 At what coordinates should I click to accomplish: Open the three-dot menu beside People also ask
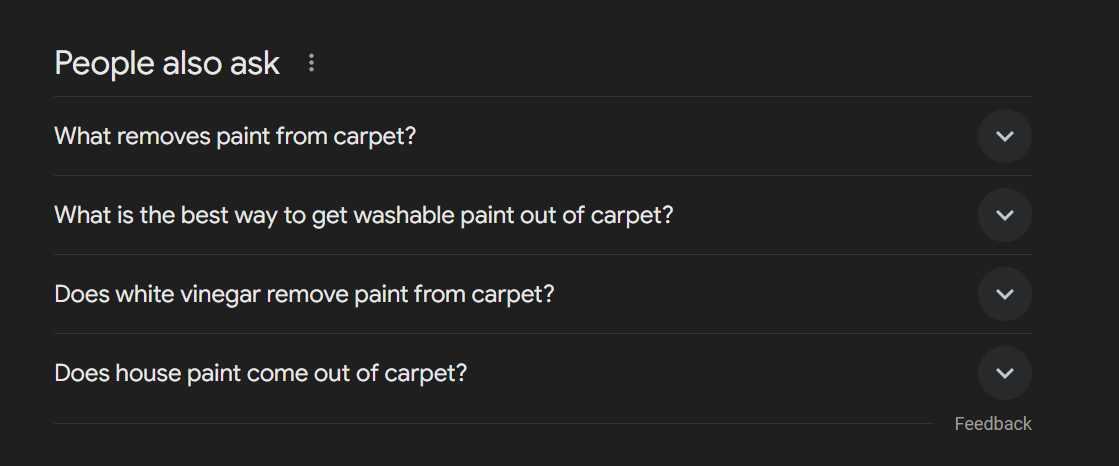point(311,63)
